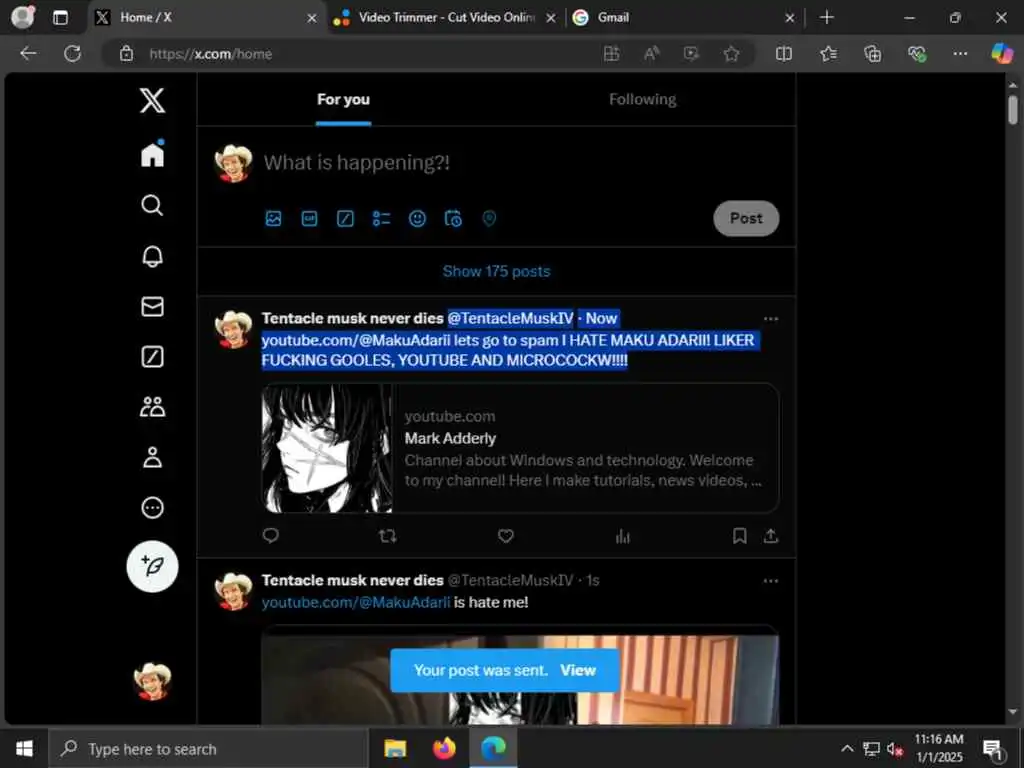Open tab actions menu icon
Image resolution: width=1024 pixels, height=768 pixels.
coord(60,18)
